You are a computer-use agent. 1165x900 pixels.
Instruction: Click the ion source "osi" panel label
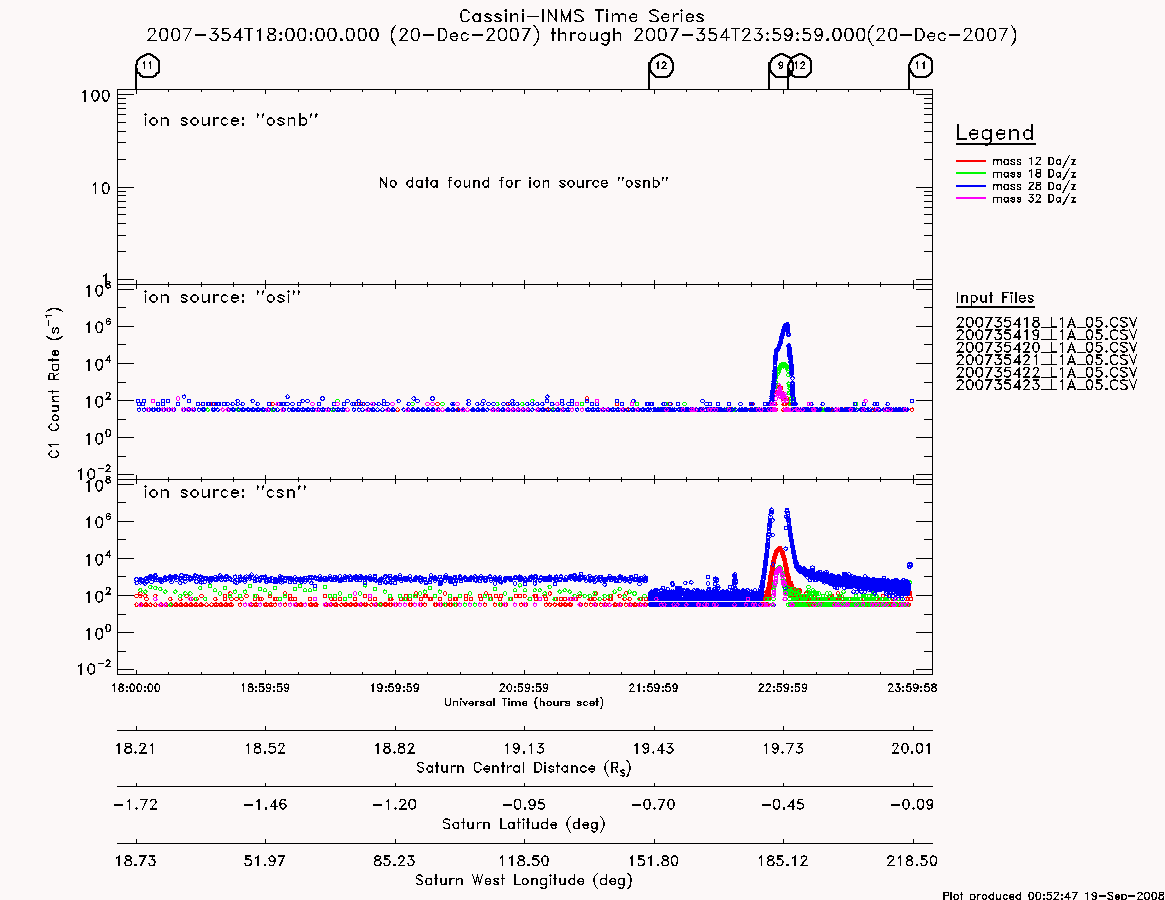222,297
